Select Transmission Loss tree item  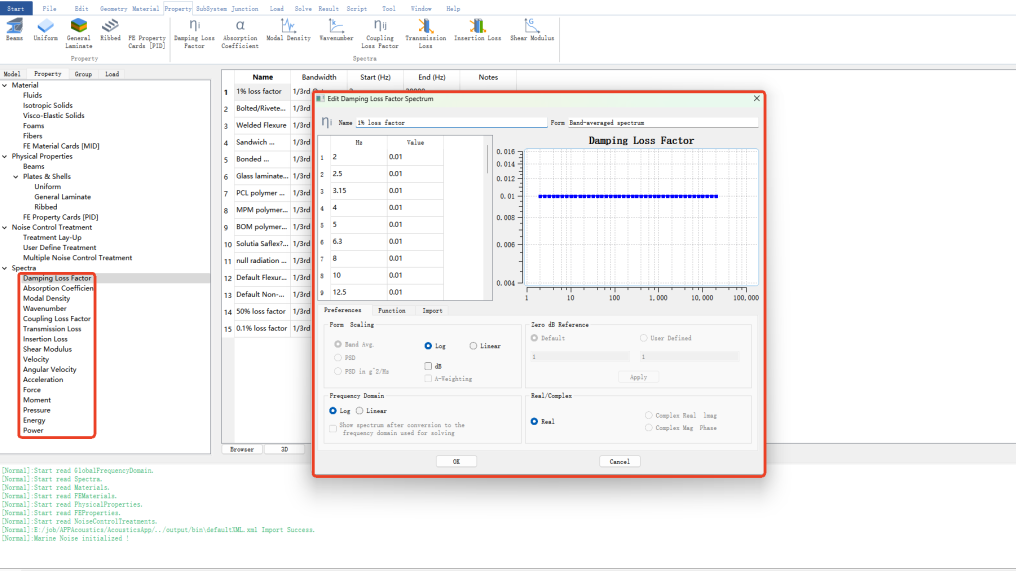pyautogui.click(x=52, y=329)
